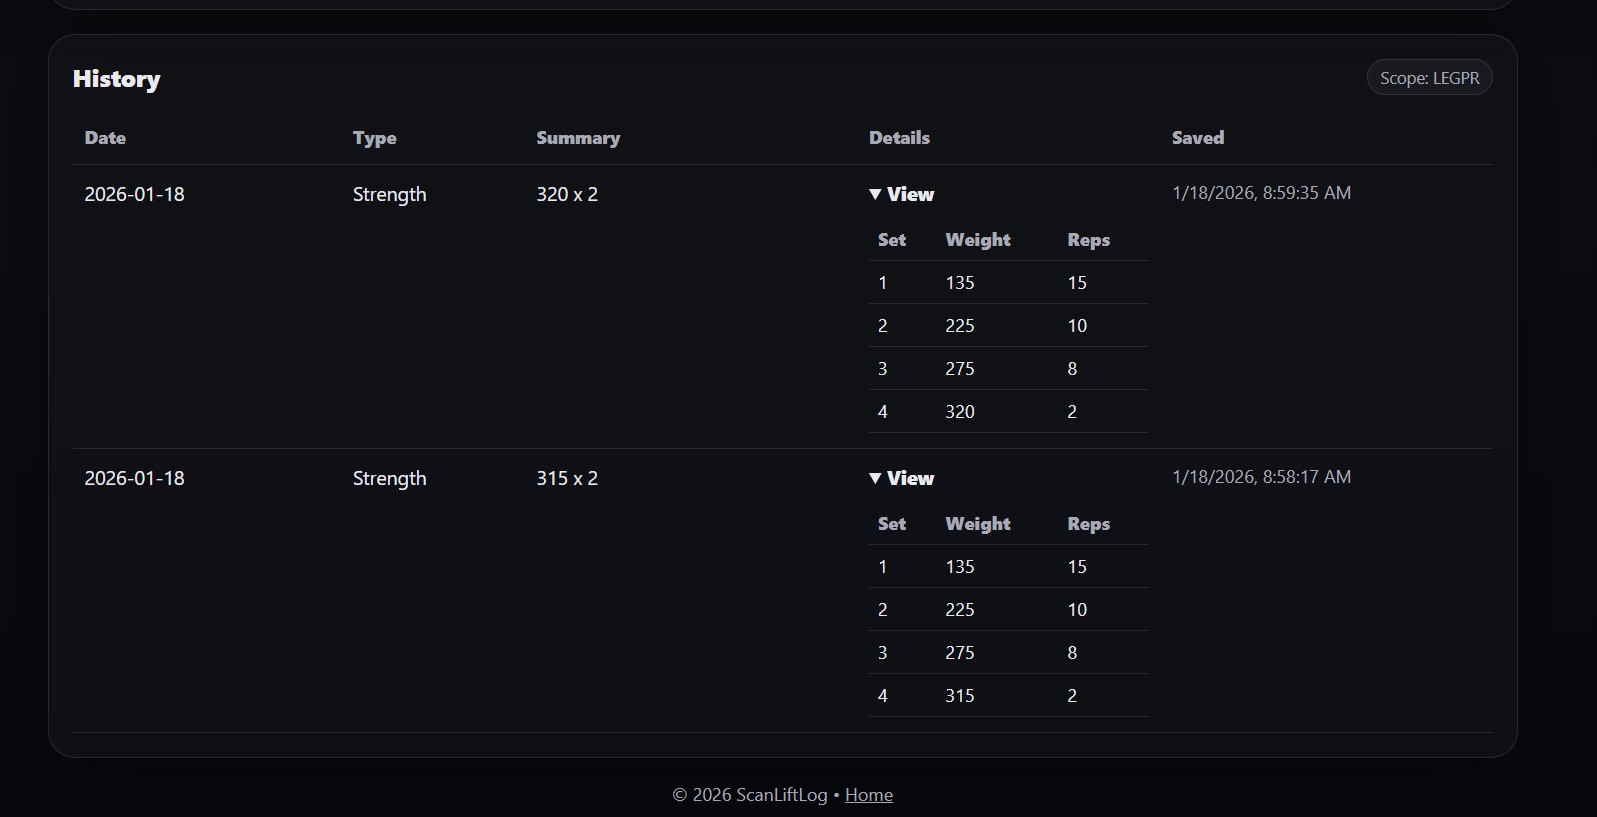Sort by the Date column header
This screenshot has width=1597, height=817.
coord(104,138)
